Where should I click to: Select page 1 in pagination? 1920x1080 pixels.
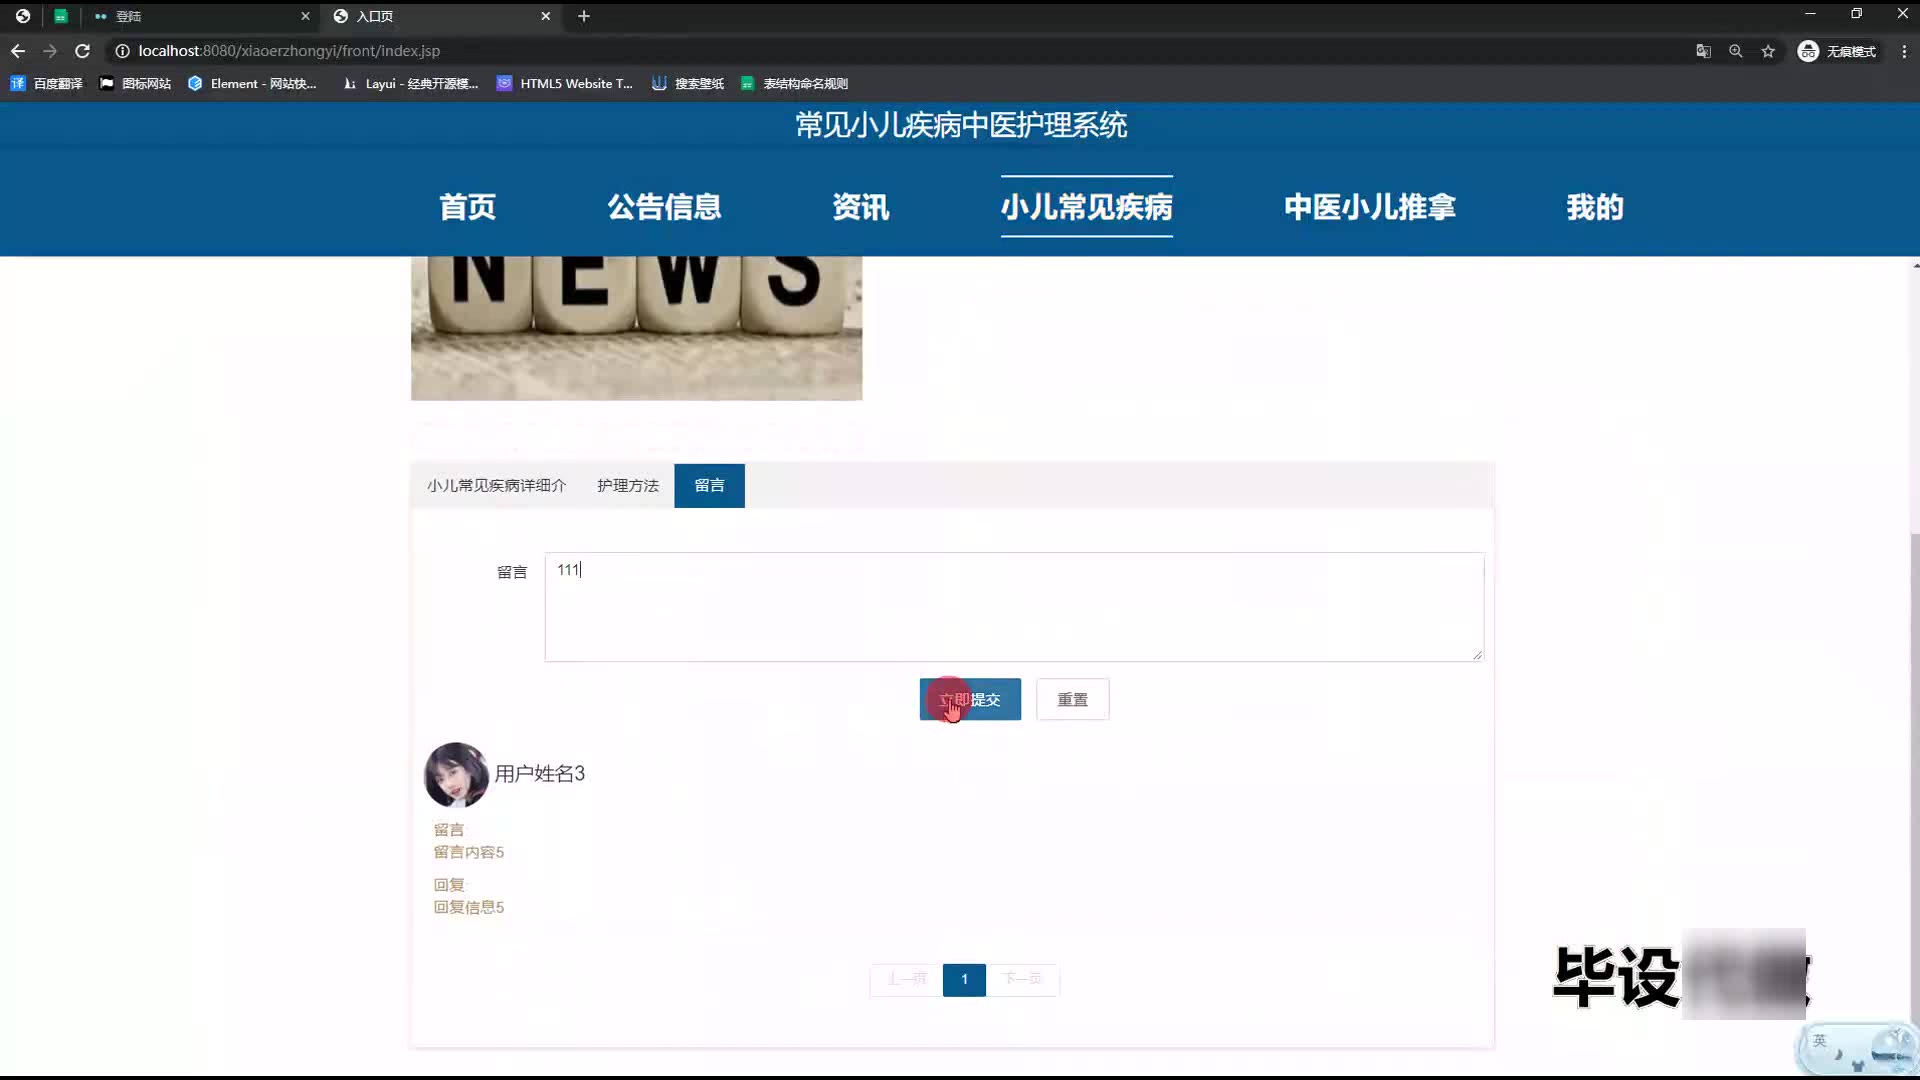[x=964, y=980]
